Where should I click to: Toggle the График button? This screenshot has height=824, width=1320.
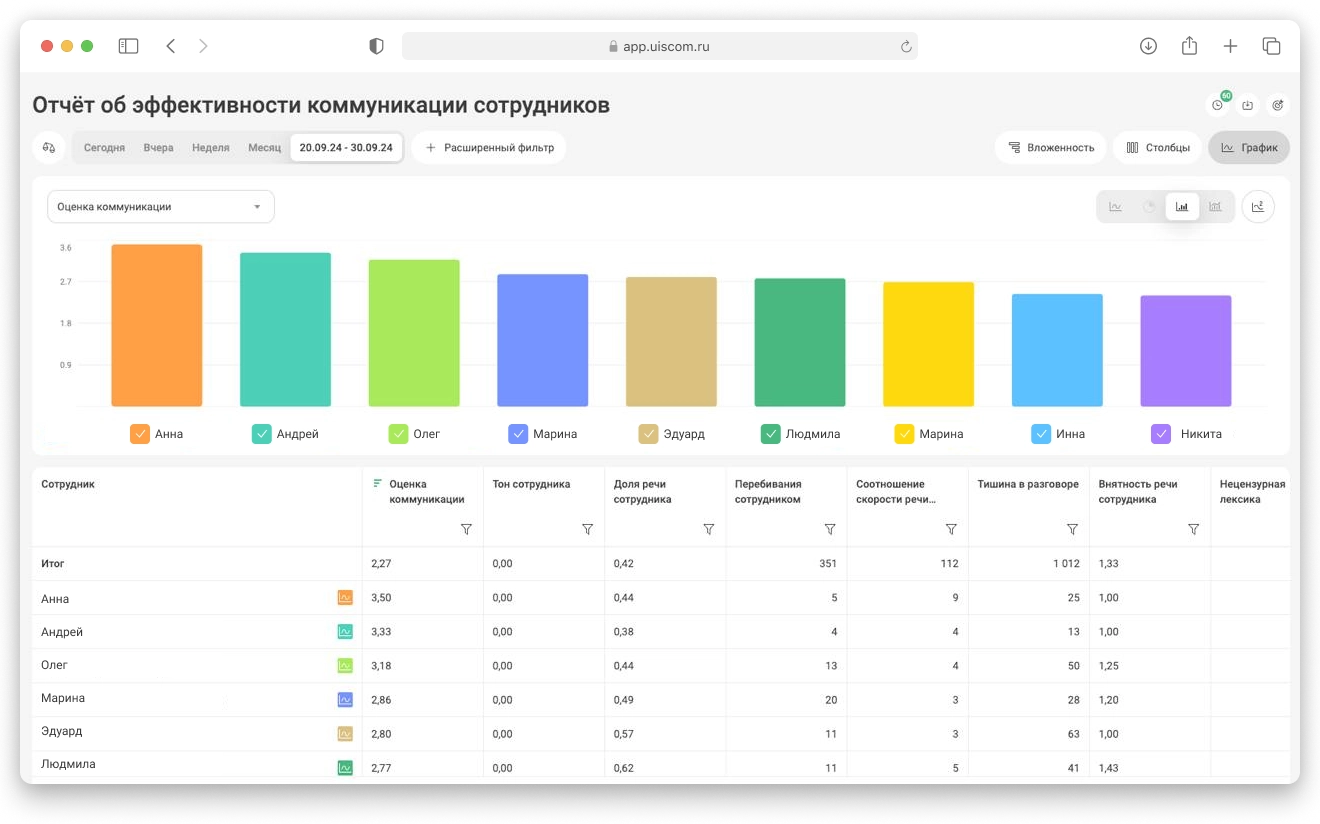[x=1249, y=147]
